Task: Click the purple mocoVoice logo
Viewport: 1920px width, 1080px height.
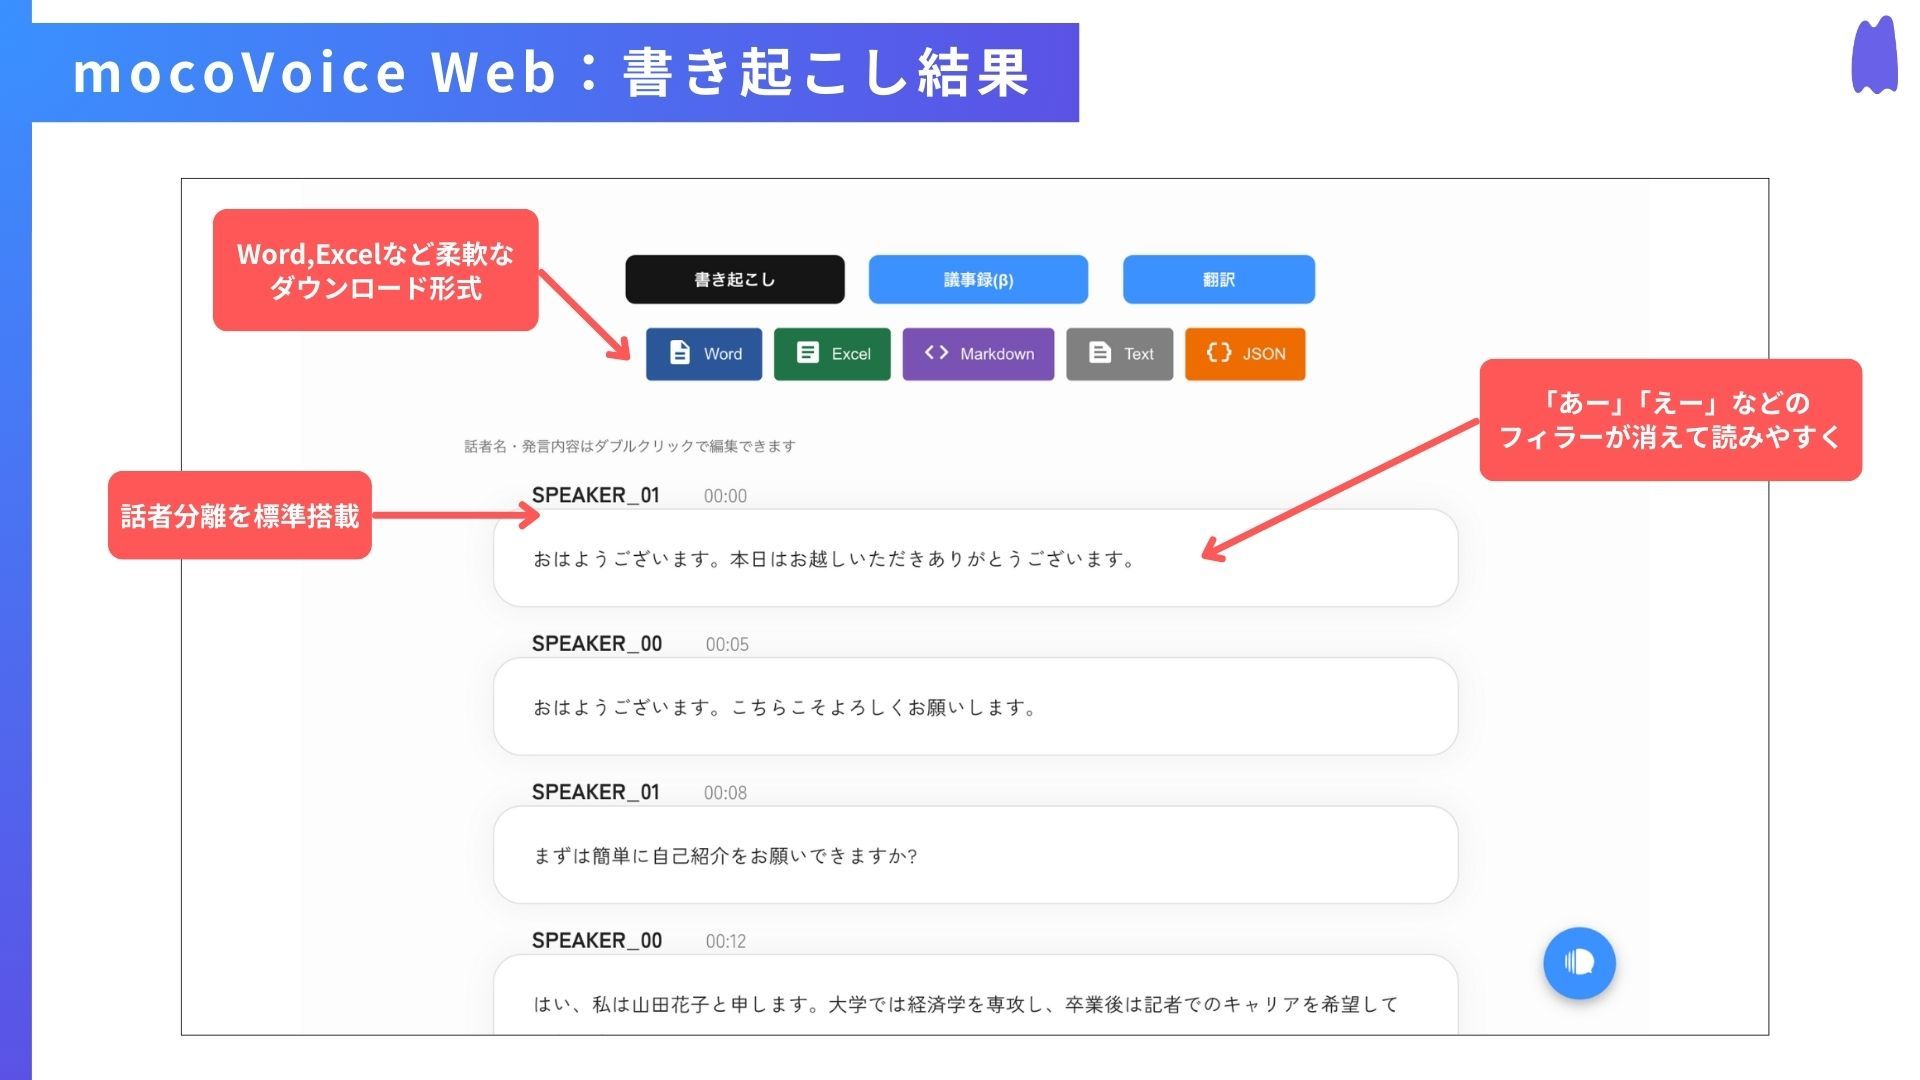Action: (1874, 57)
